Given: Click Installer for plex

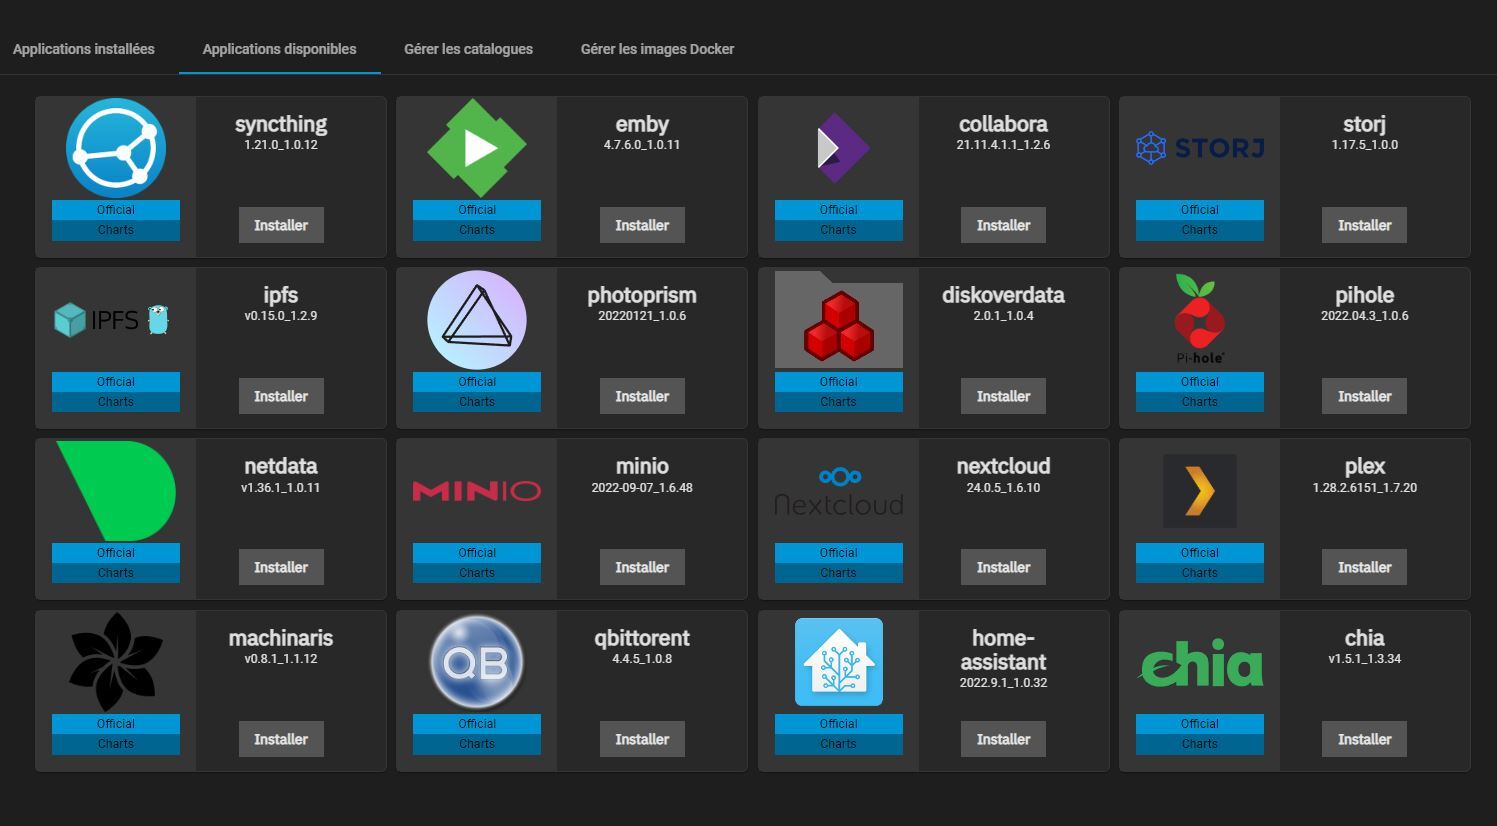Looking at the screenshot, I should (1365, 567).
